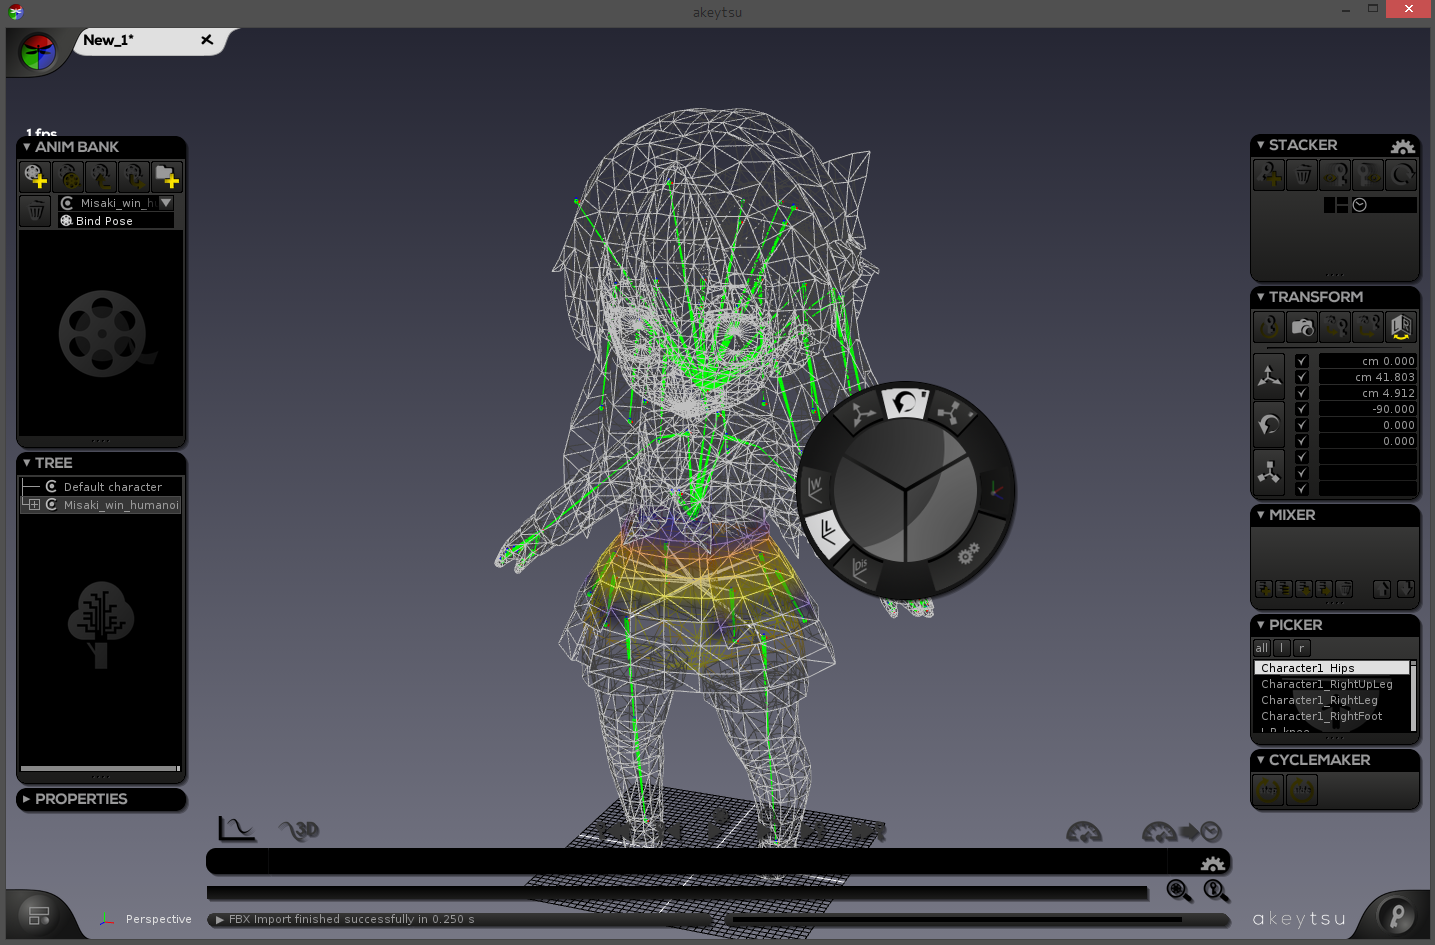
Task: Select the rotate tool on the spinner wheel
Action: pos(905,402)
